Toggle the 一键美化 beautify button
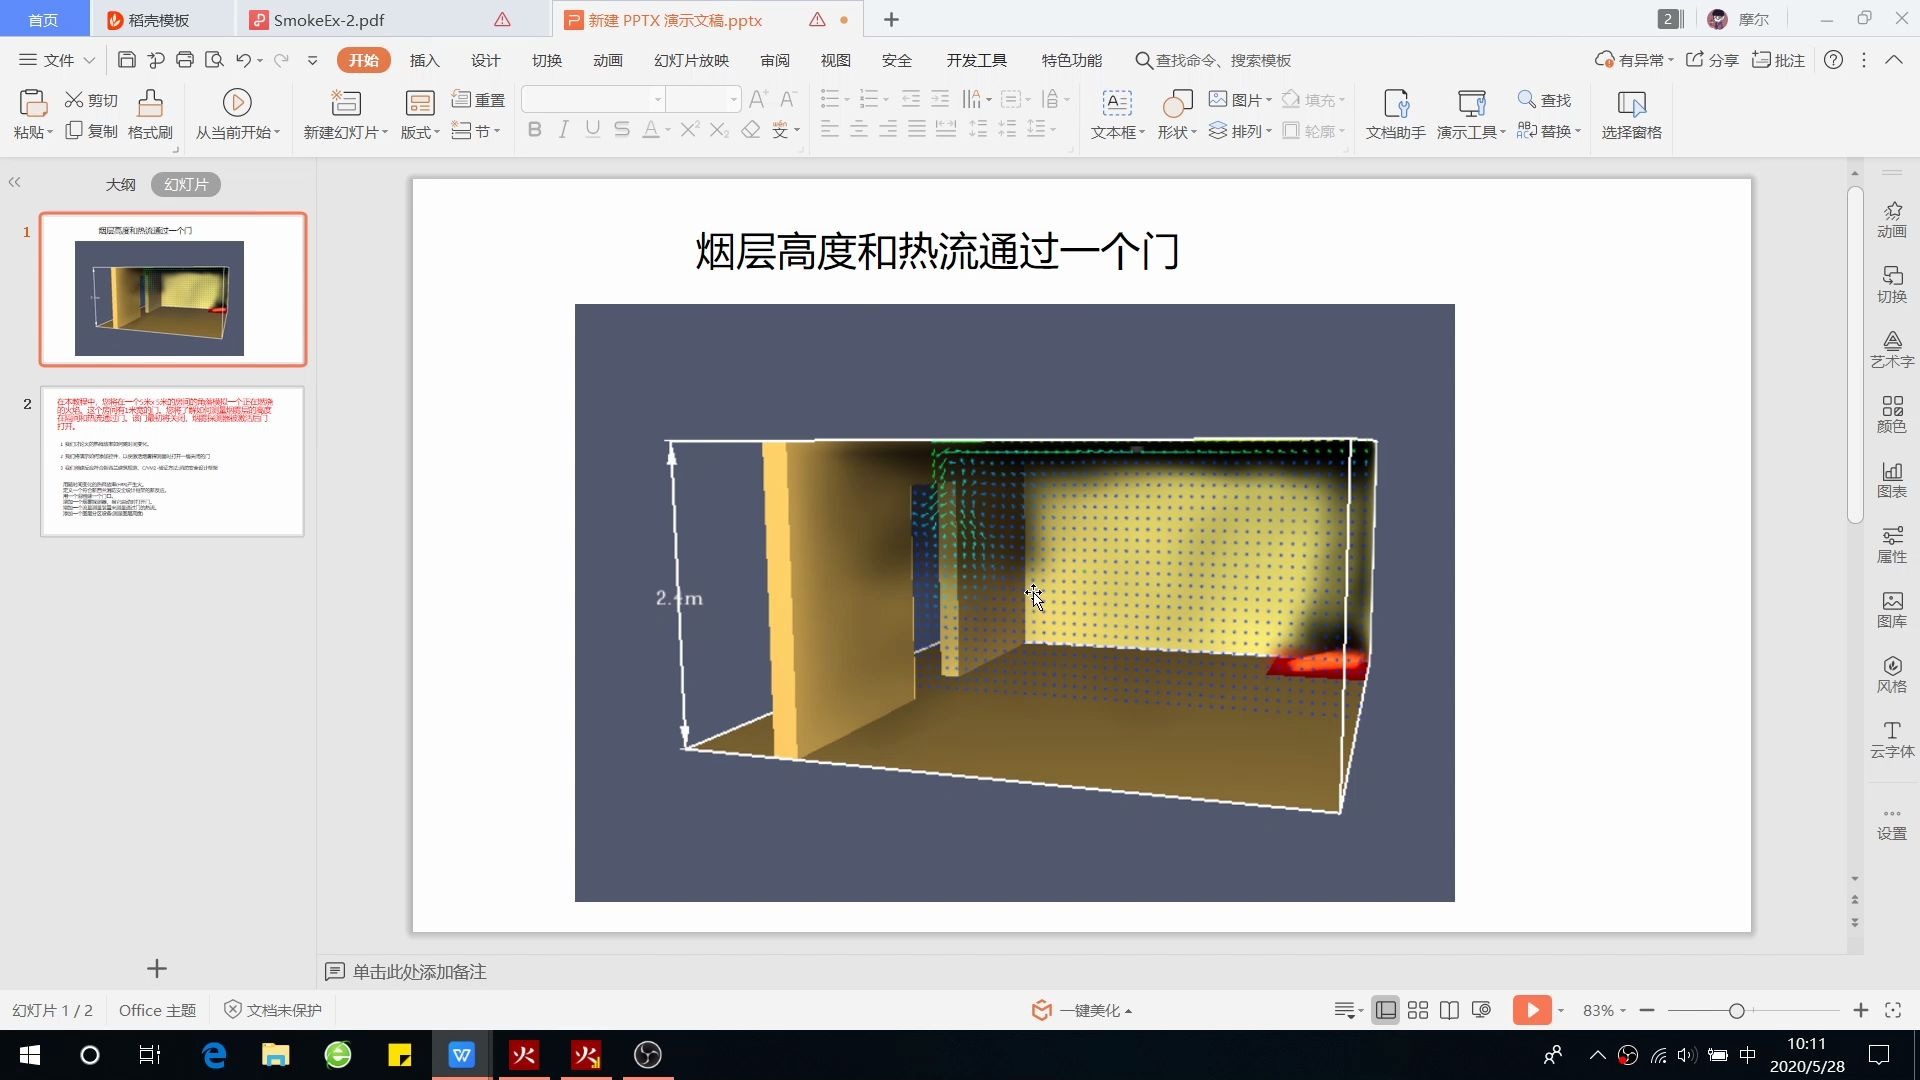 coord(1081,1009)
